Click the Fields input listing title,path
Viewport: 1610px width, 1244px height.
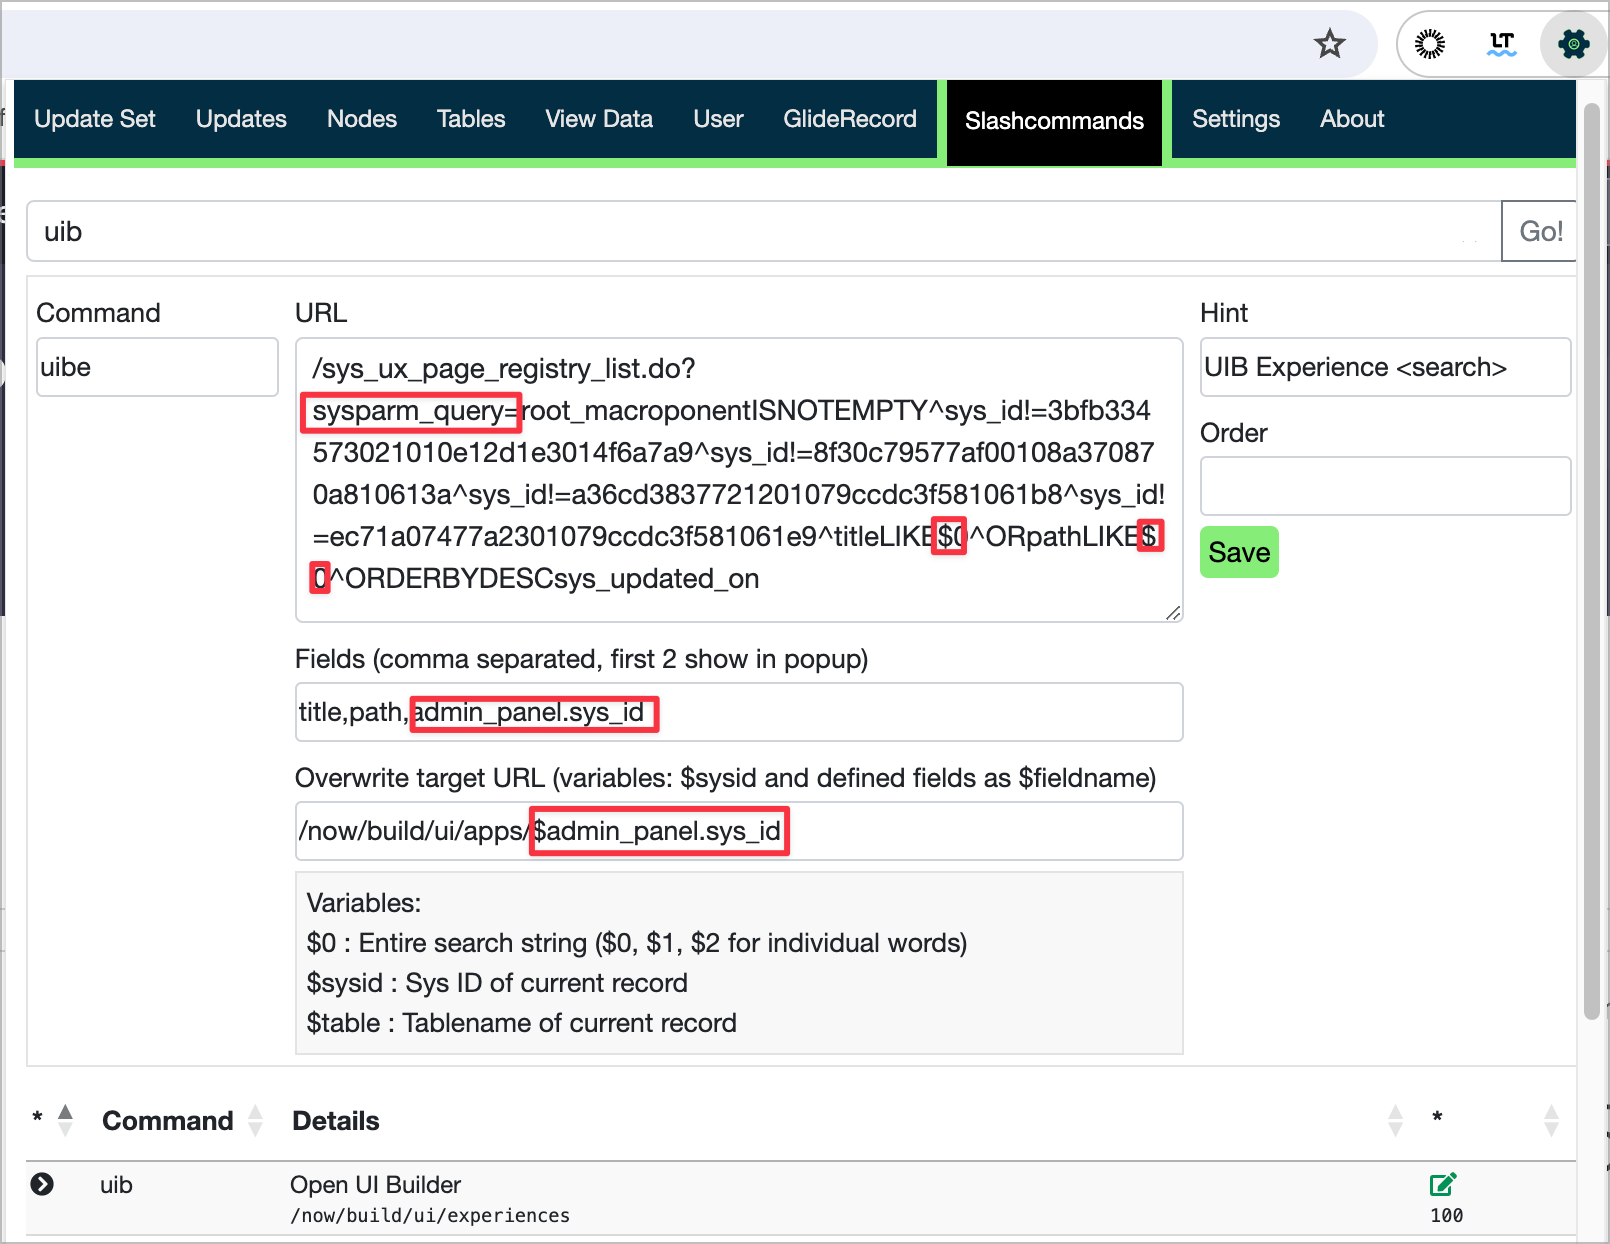739,712
